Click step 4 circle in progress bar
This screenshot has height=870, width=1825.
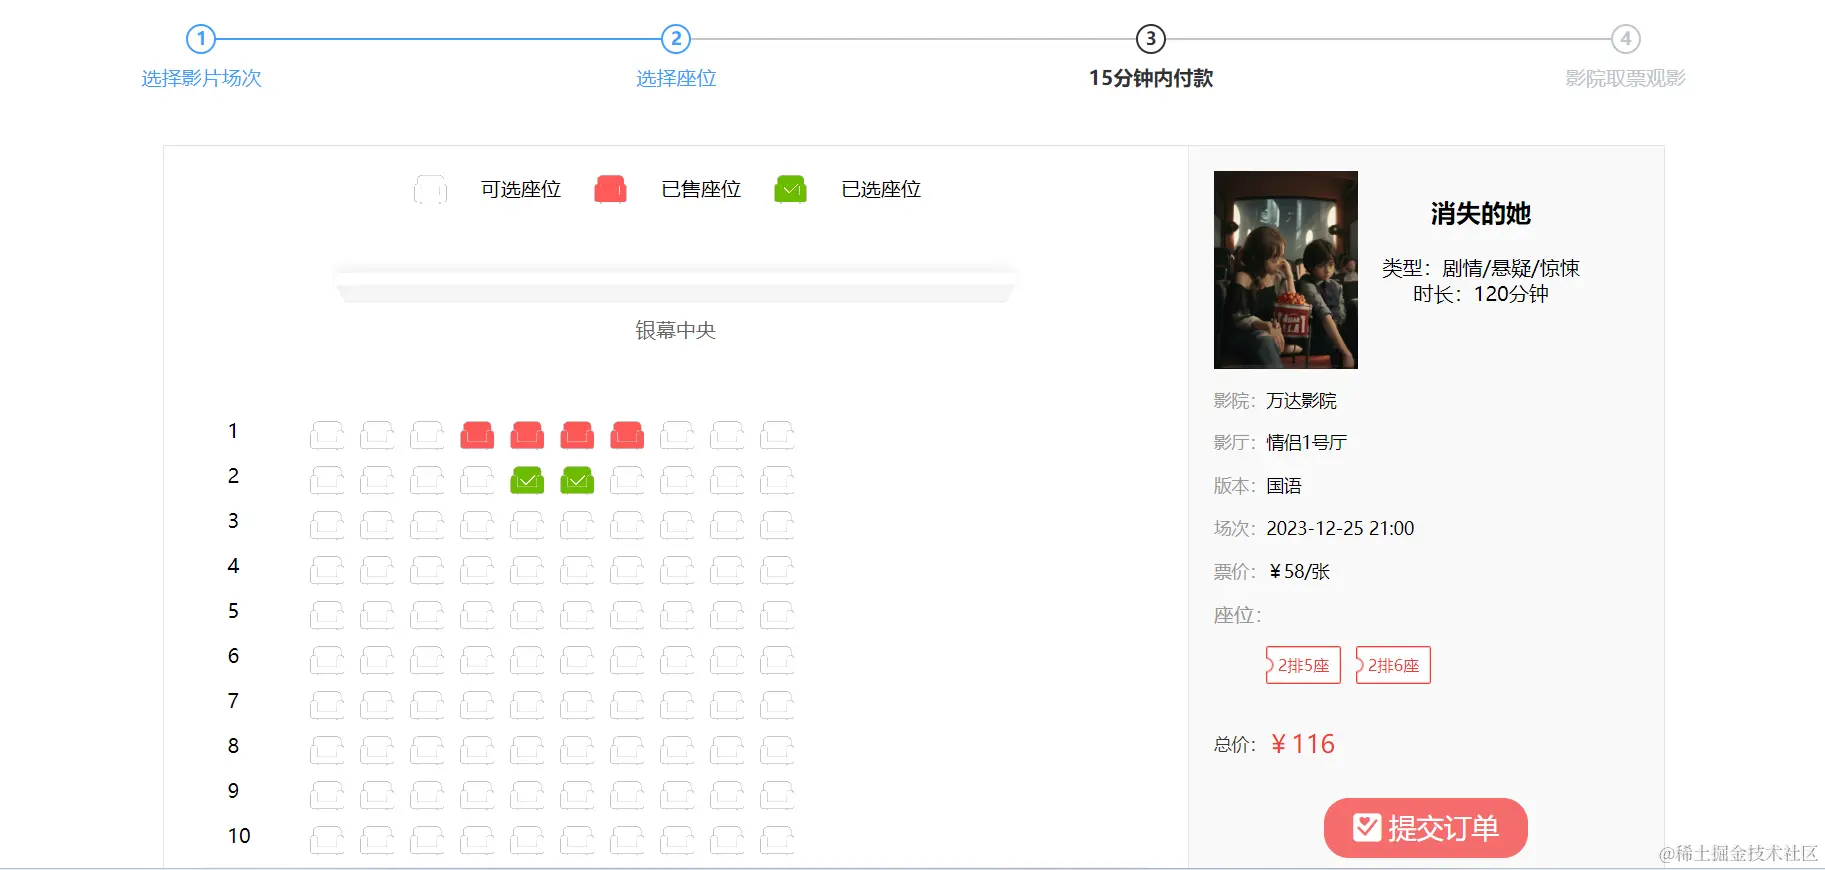pos(1626,39)
